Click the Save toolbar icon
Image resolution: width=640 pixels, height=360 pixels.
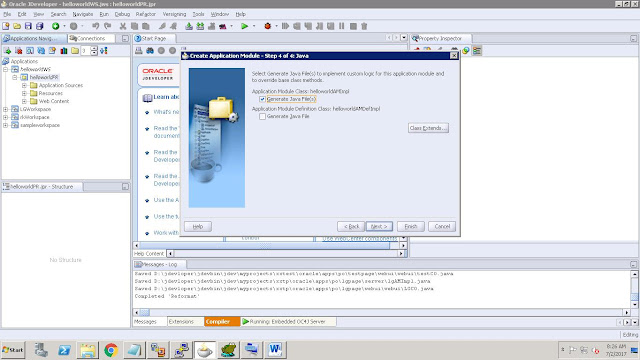[28, 26]
